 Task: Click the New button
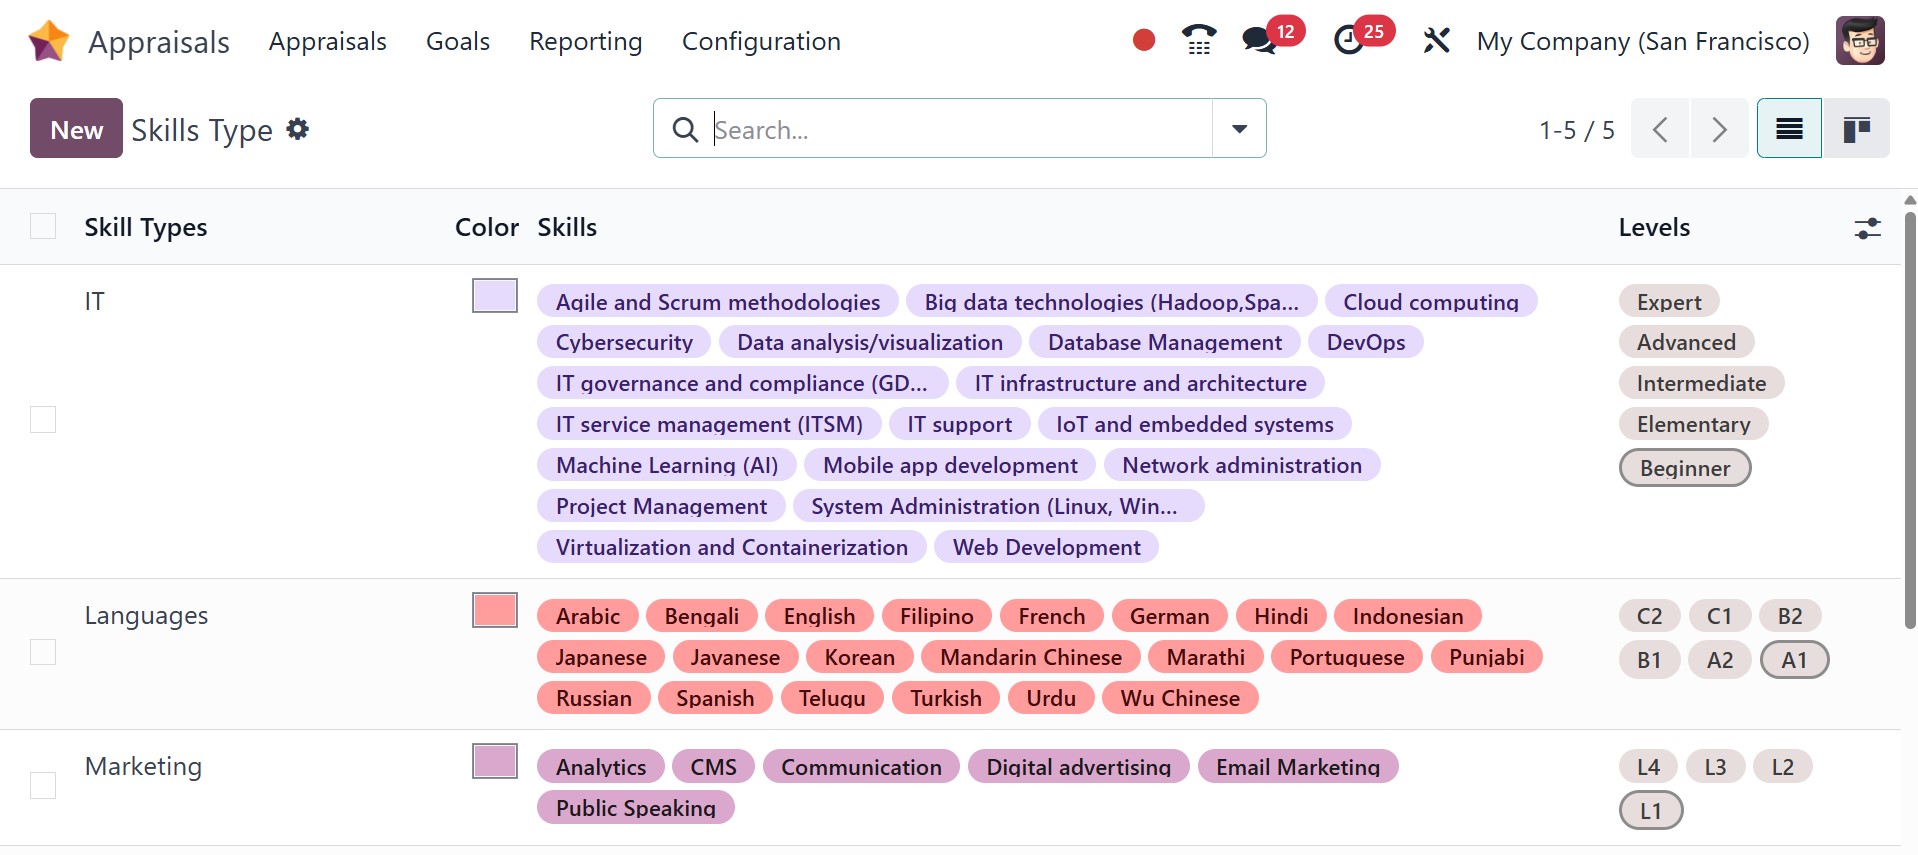(x=76, y=129)
